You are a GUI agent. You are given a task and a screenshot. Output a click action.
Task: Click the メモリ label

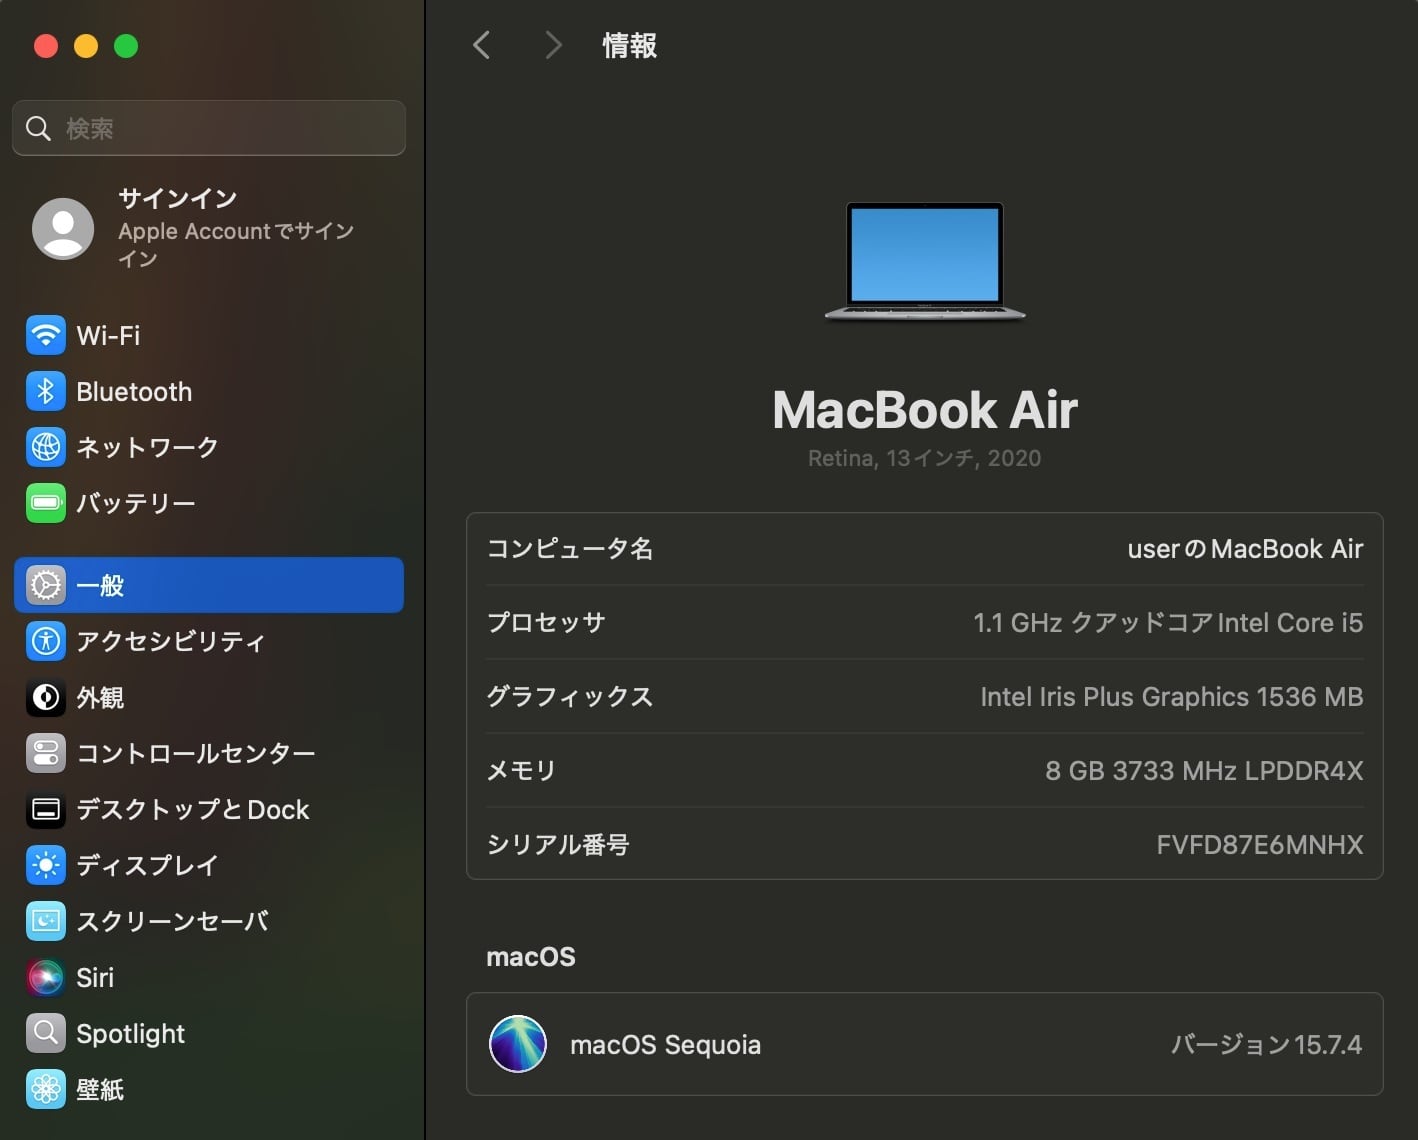pos(521,771)
